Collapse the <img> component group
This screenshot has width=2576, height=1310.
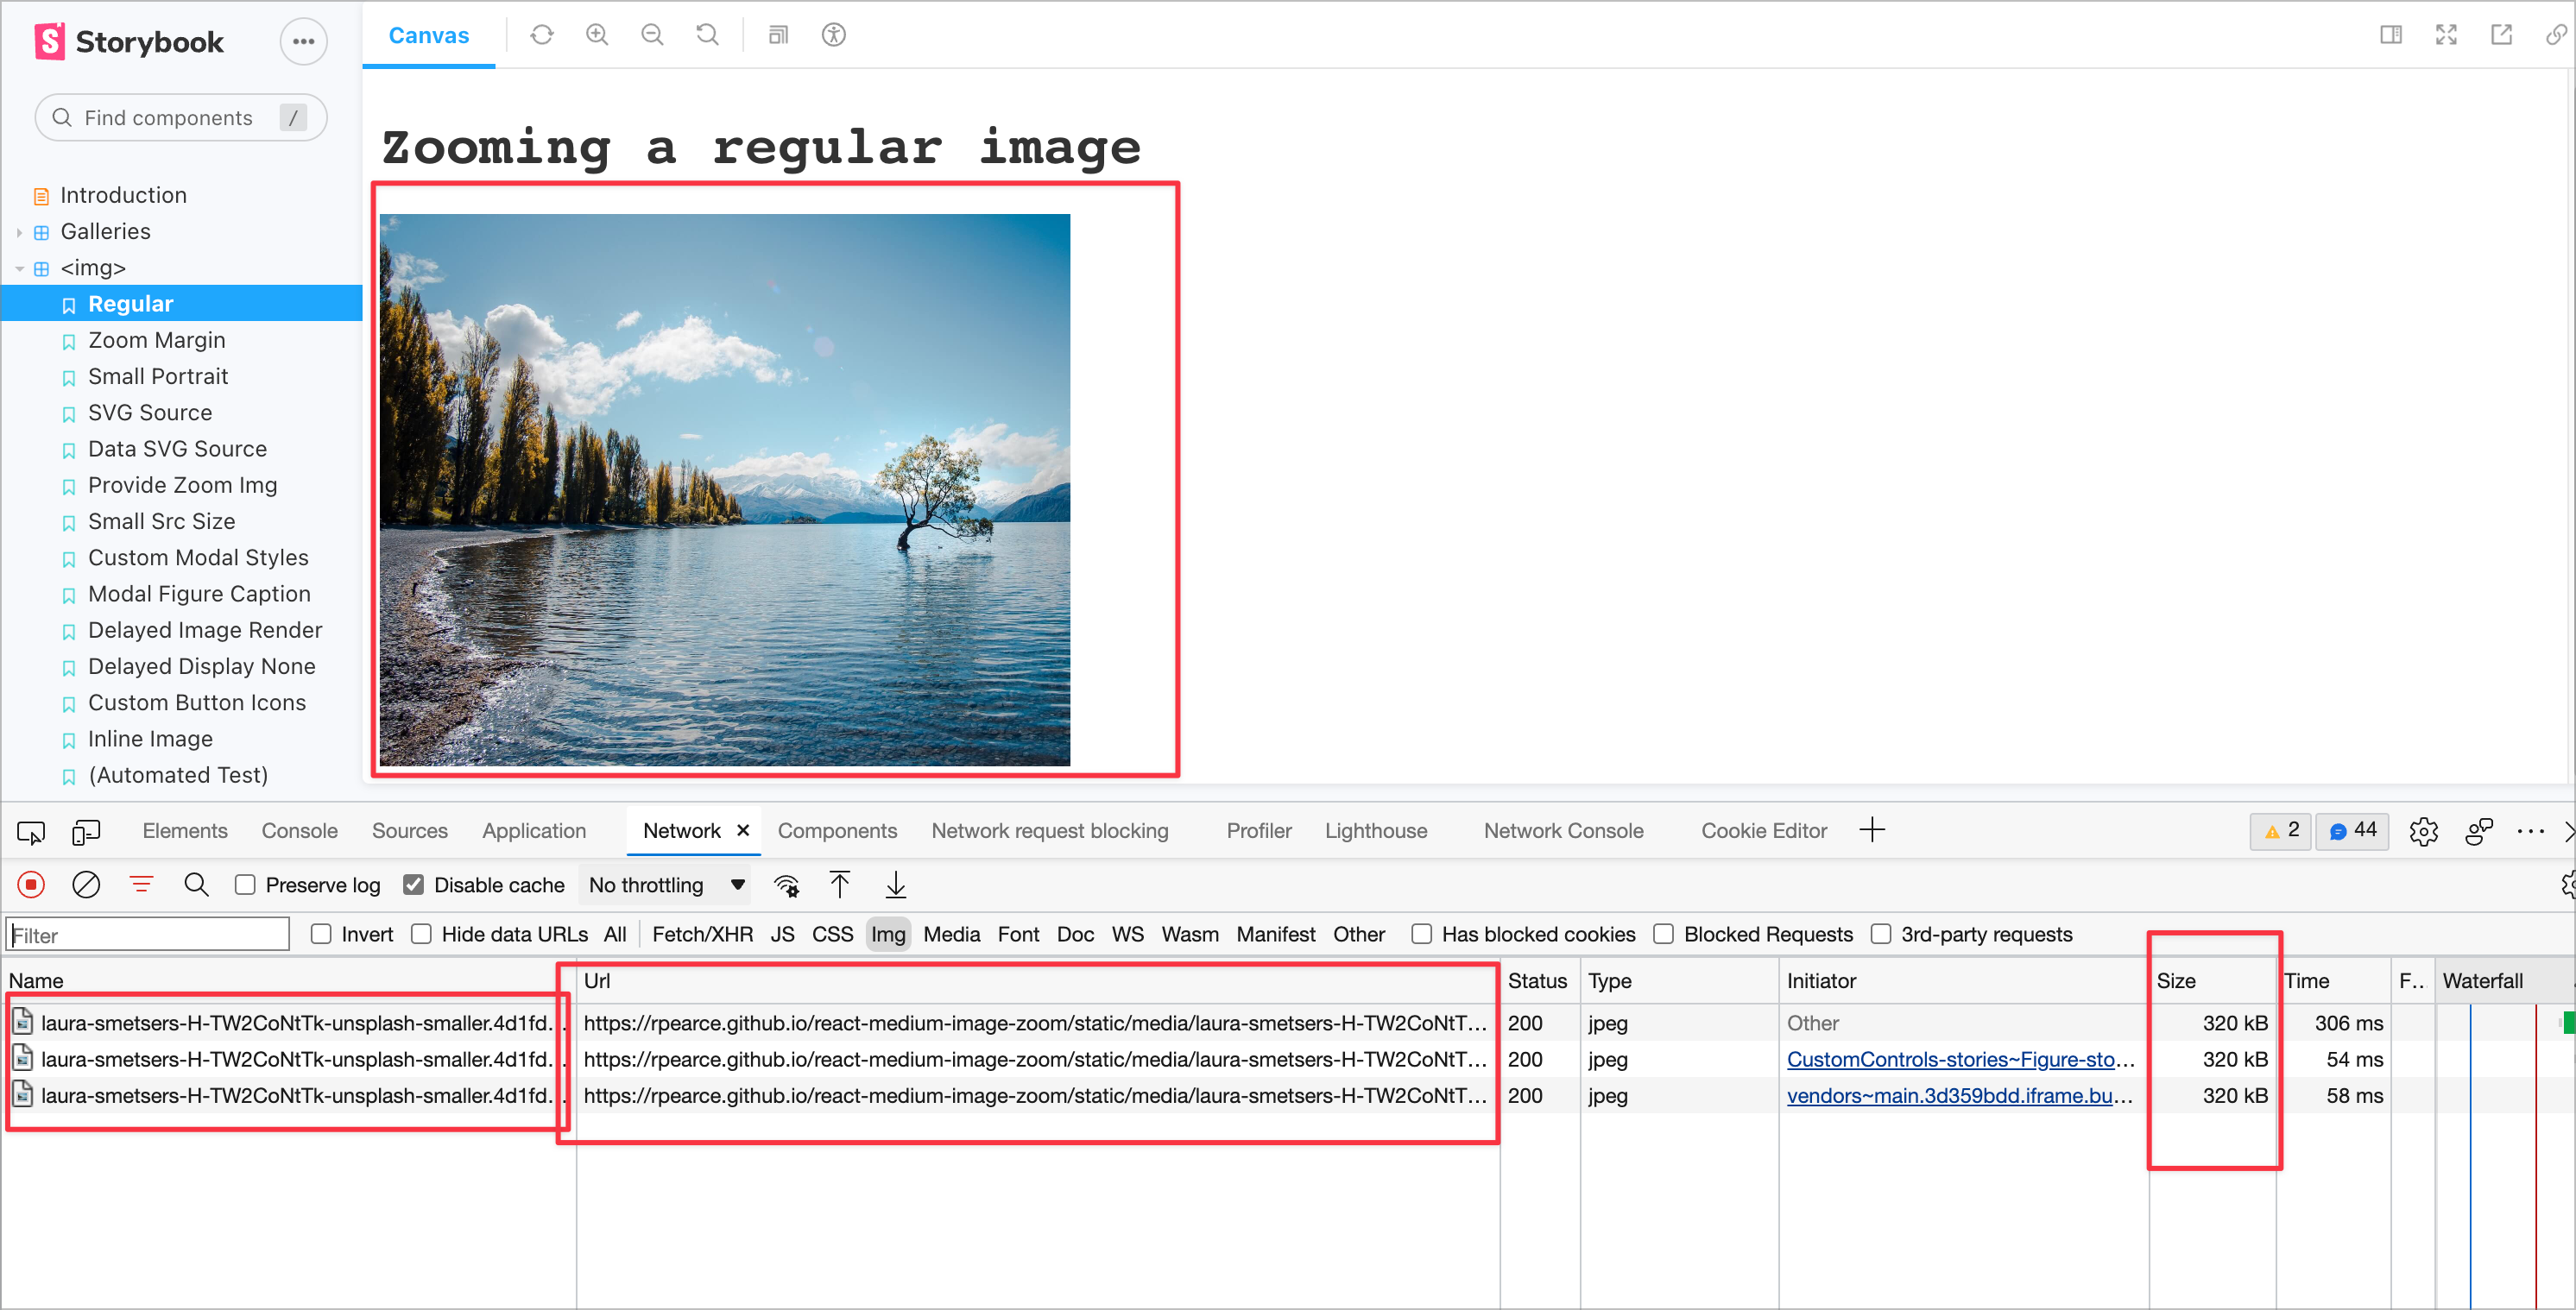pos(18,268)
